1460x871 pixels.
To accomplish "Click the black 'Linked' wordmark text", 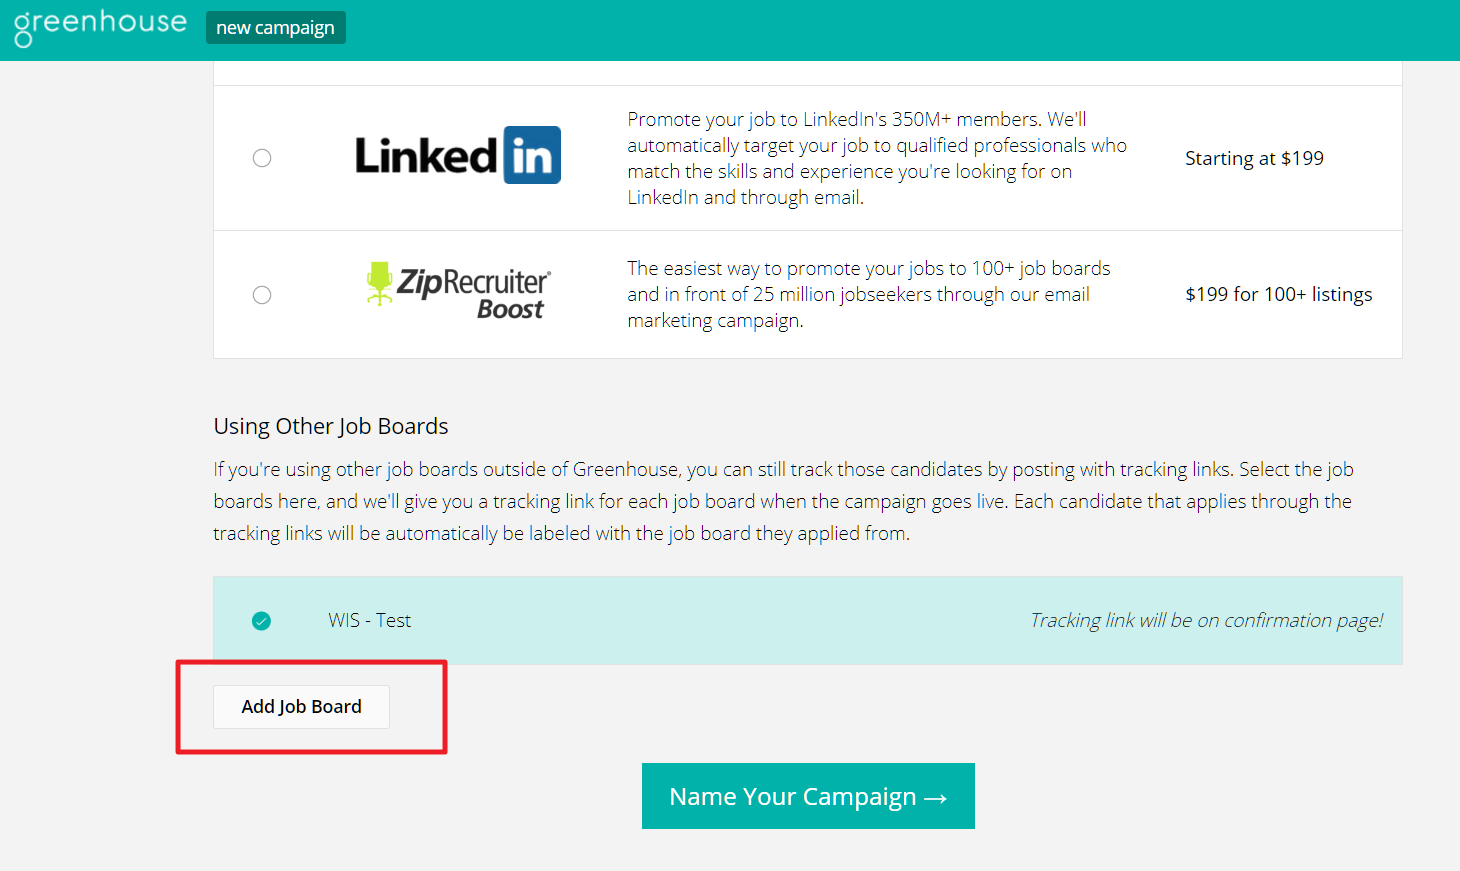I will pyautogui.click(x=426, y=157).
